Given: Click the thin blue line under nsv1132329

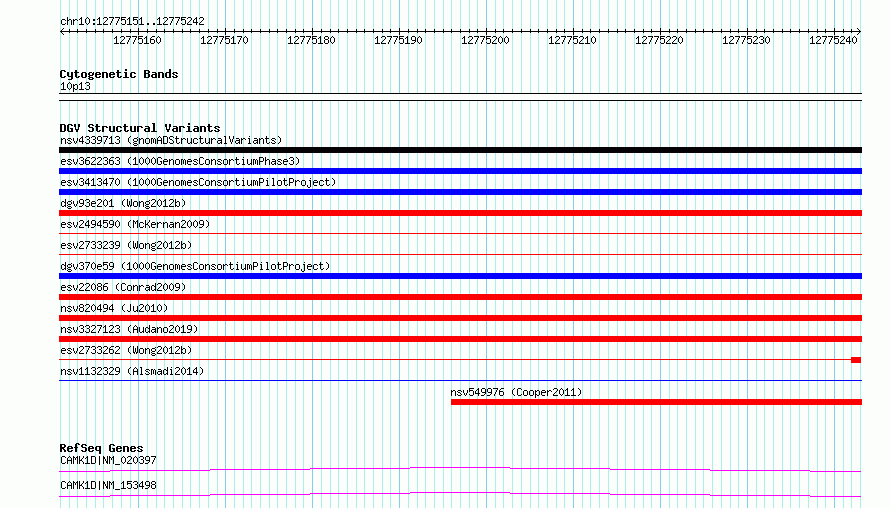Looking at the screenshot, I should pos(460,380).
